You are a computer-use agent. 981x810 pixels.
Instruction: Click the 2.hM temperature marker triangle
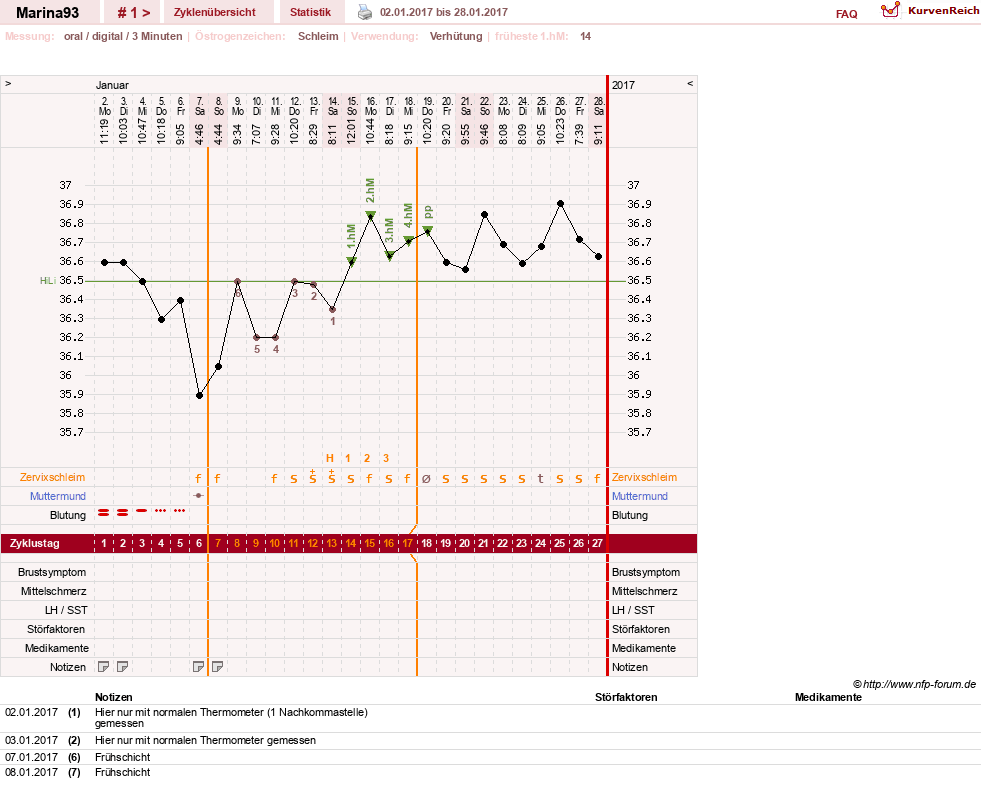point(370,216)
